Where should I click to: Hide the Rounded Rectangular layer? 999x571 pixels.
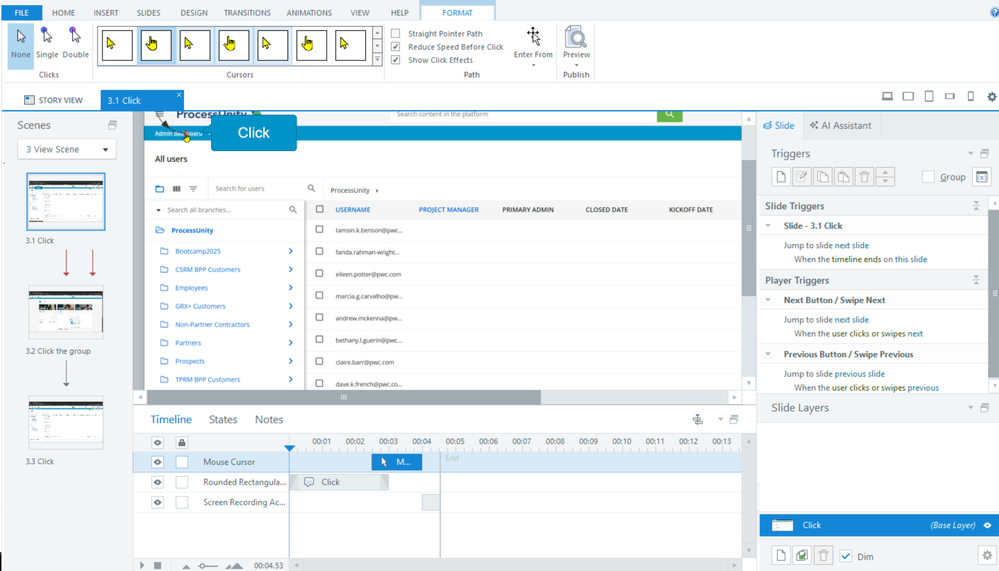point(157,482)
